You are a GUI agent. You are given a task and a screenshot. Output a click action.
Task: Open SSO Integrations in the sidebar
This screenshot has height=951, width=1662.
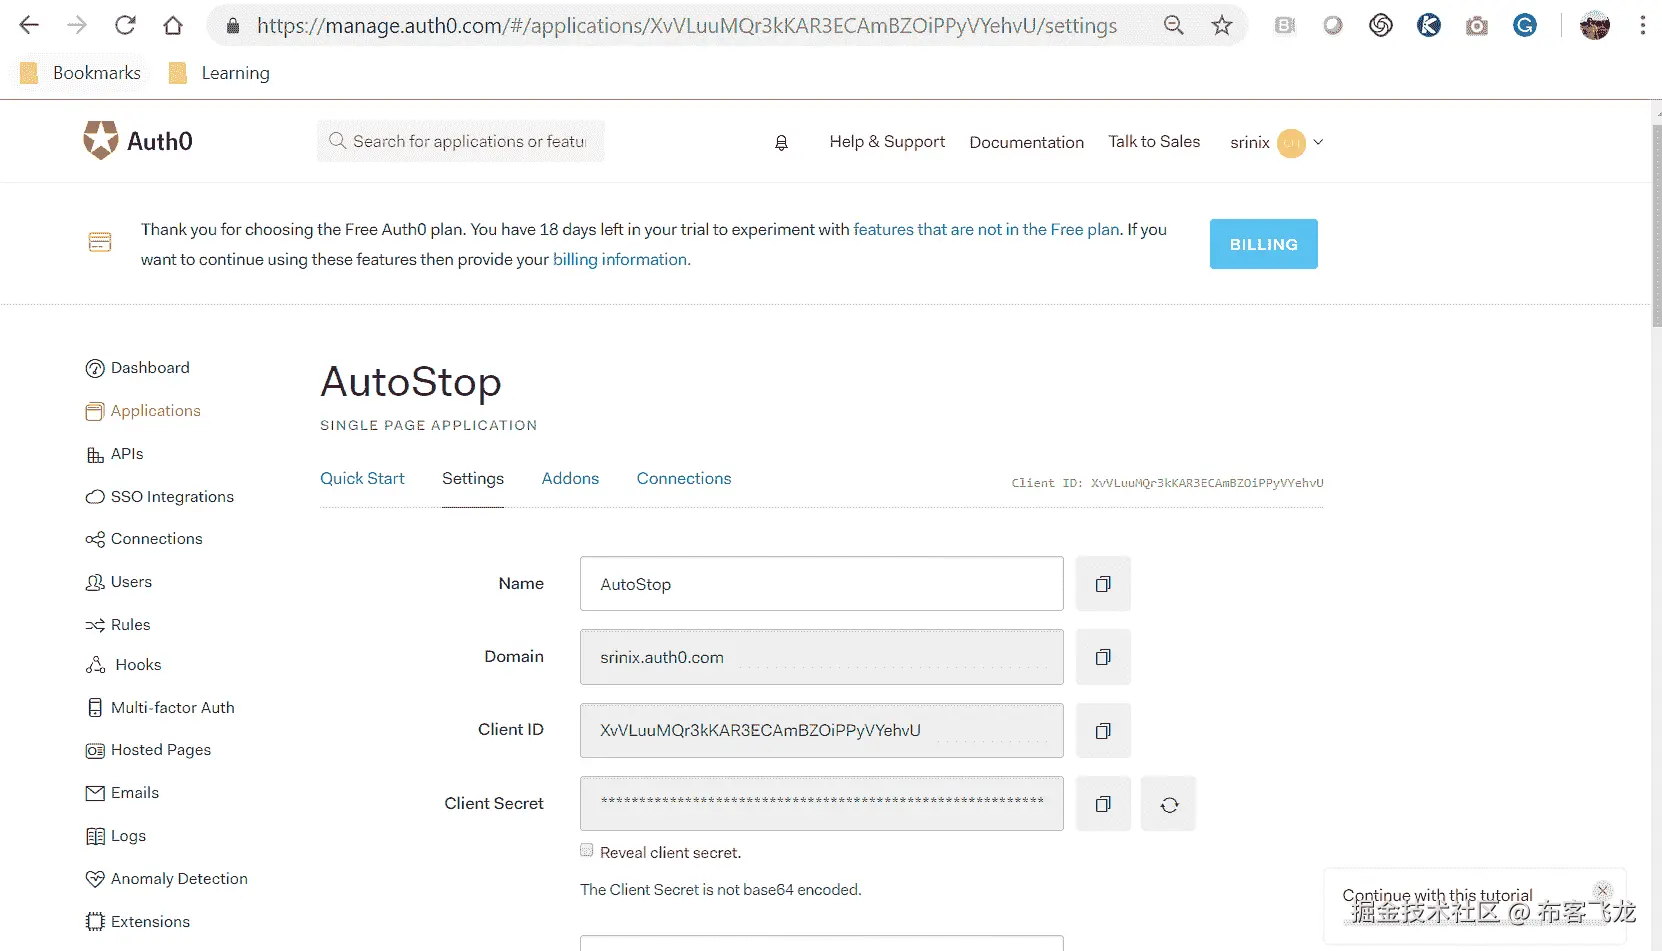(x=160, y=497)
